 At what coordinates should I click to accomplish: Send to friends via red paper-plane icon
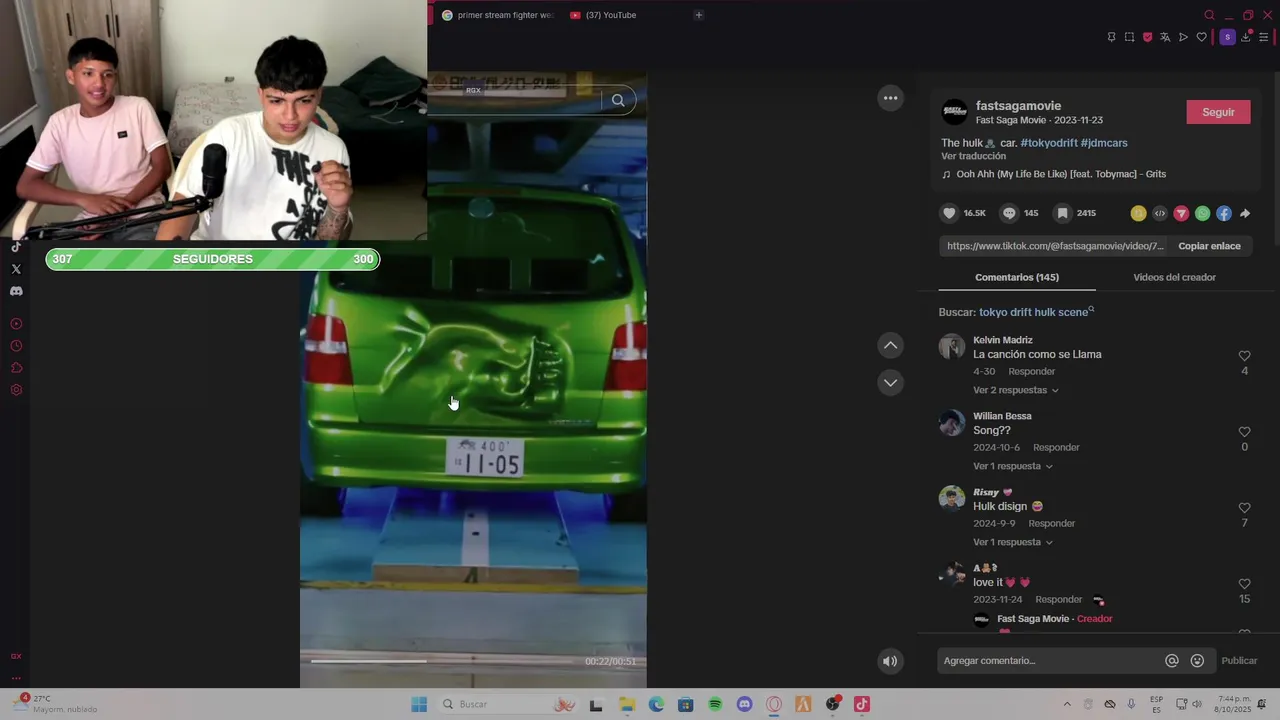[1181, 213]
